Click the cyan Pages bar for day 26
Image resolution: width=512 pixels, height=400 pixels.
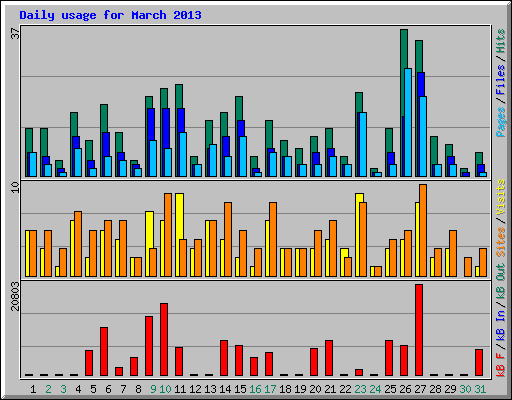(x=408, y=122)
